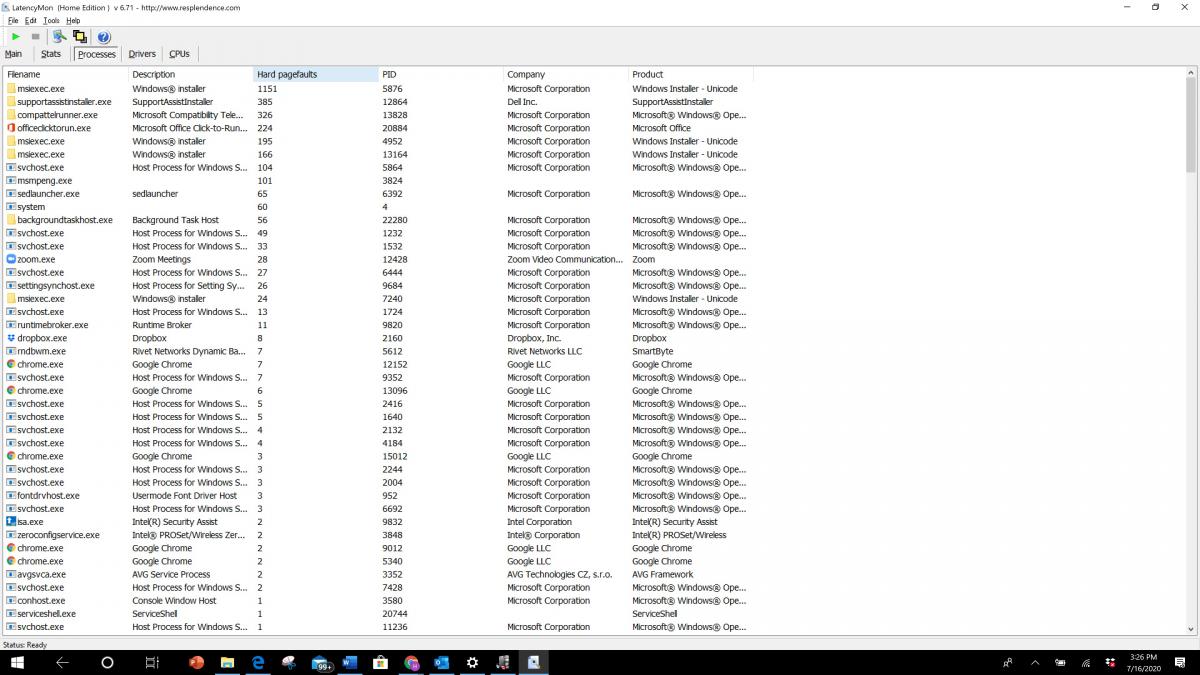Image resolution: width=1200 pixels, height=675 pixels.
Task: Click the icon beside isa.exe
Action: 11,522
